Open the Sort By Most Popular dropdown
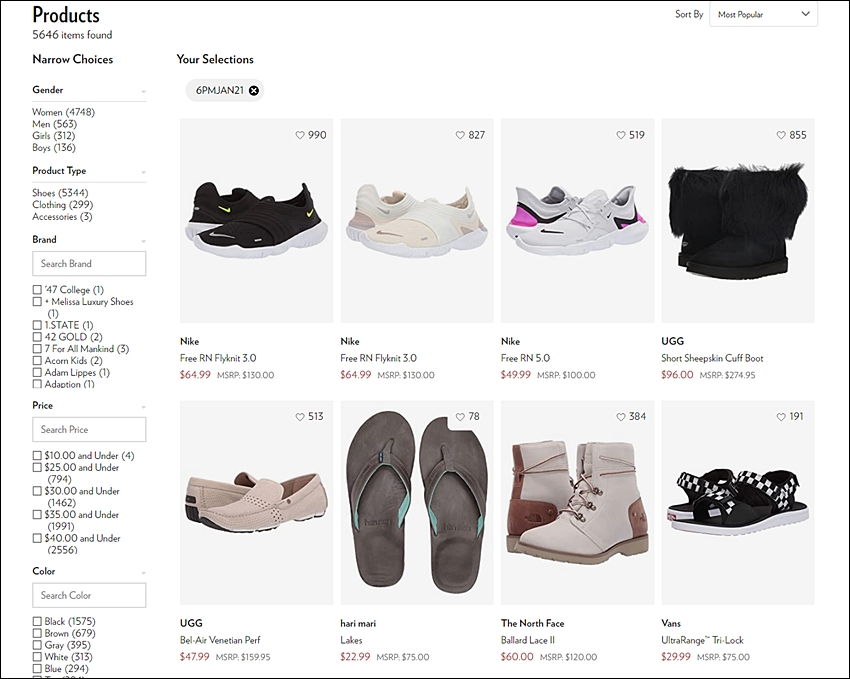Image resolution: width=850 pixels, height=679 pixels. coord(763,14)
